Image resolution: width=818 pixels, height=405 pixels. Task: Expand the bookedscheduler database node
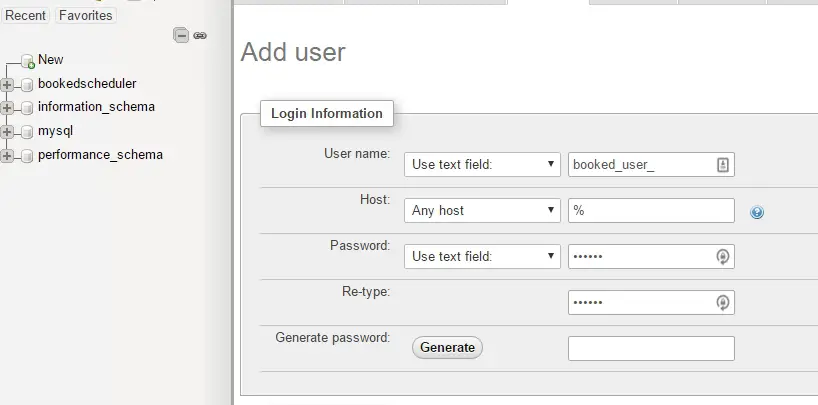(7, 85)
